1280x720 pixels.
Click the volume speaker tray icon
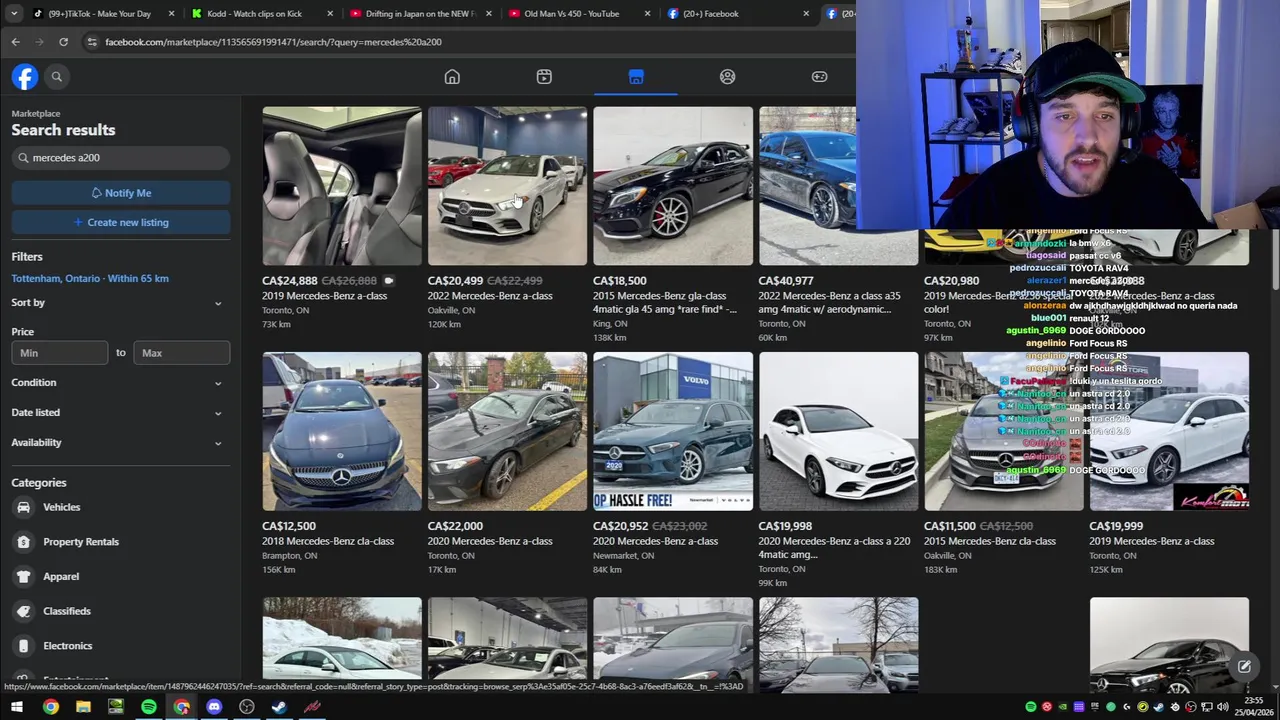[1223, 707]
